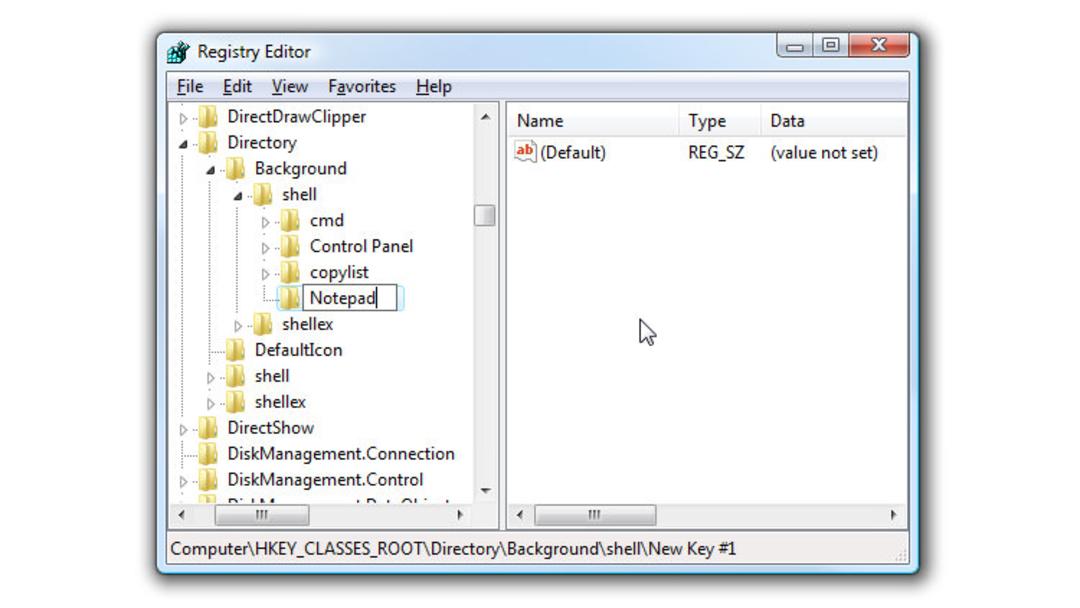Expand the DiskManagement.Control key node
The width and height of the screenshot is (1080, 608).
(183, 481)
